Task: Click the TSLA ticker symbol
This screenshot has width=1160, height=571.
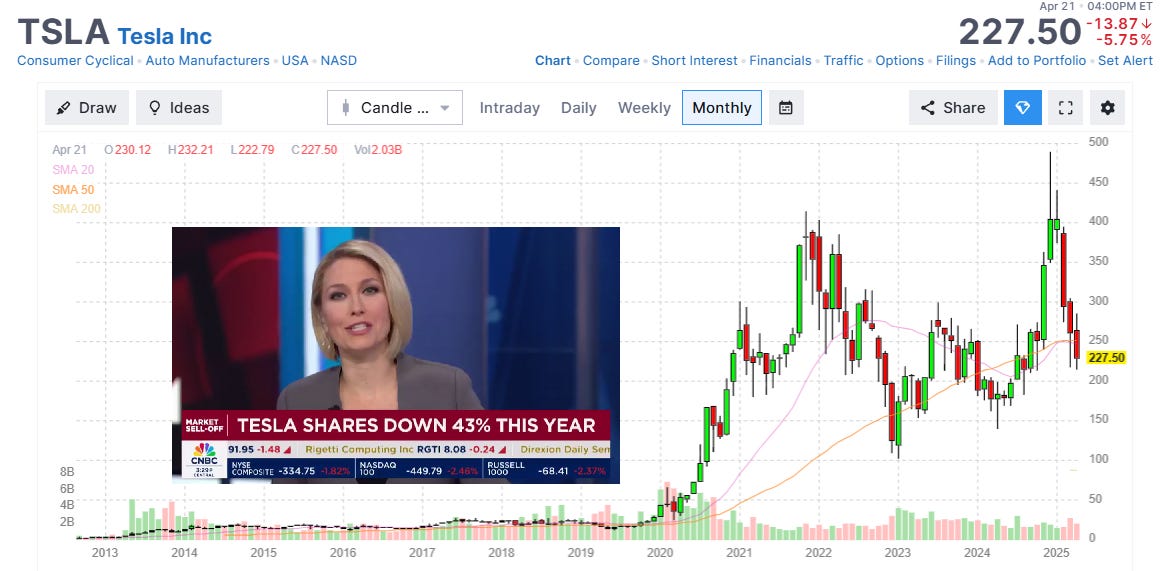Action: pyautogui.click(x=64, y=33)
